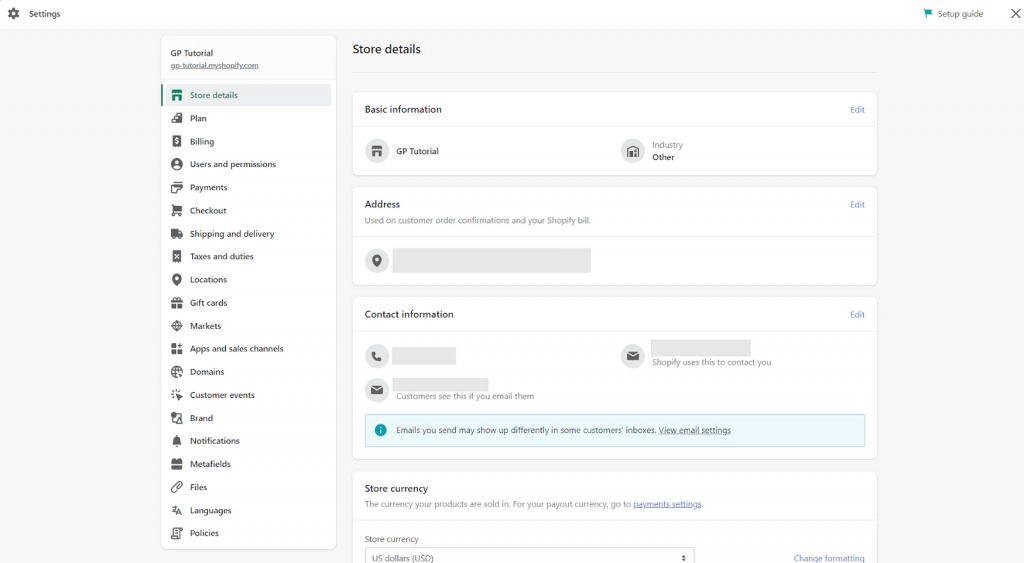The image size is (1024, 563).
Task: Click the Files paperclip icon
Action: [176, 487]
